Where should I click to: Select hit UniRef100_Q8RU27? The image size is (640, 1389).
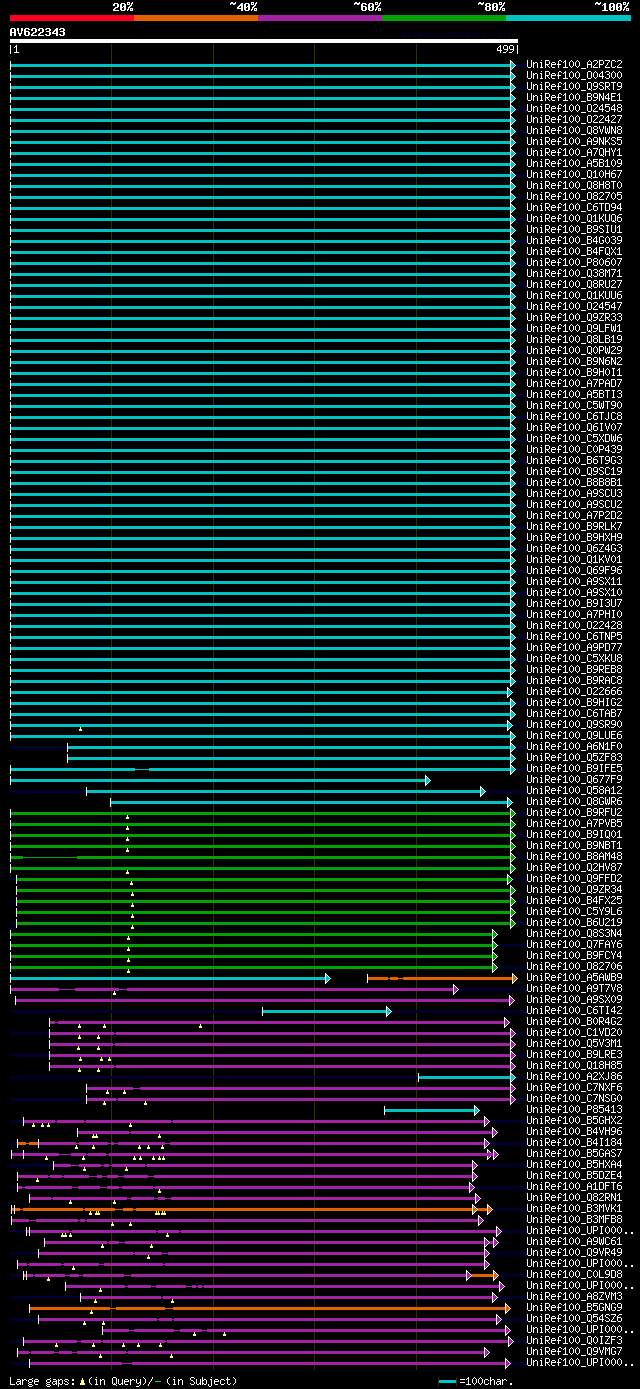574,285
